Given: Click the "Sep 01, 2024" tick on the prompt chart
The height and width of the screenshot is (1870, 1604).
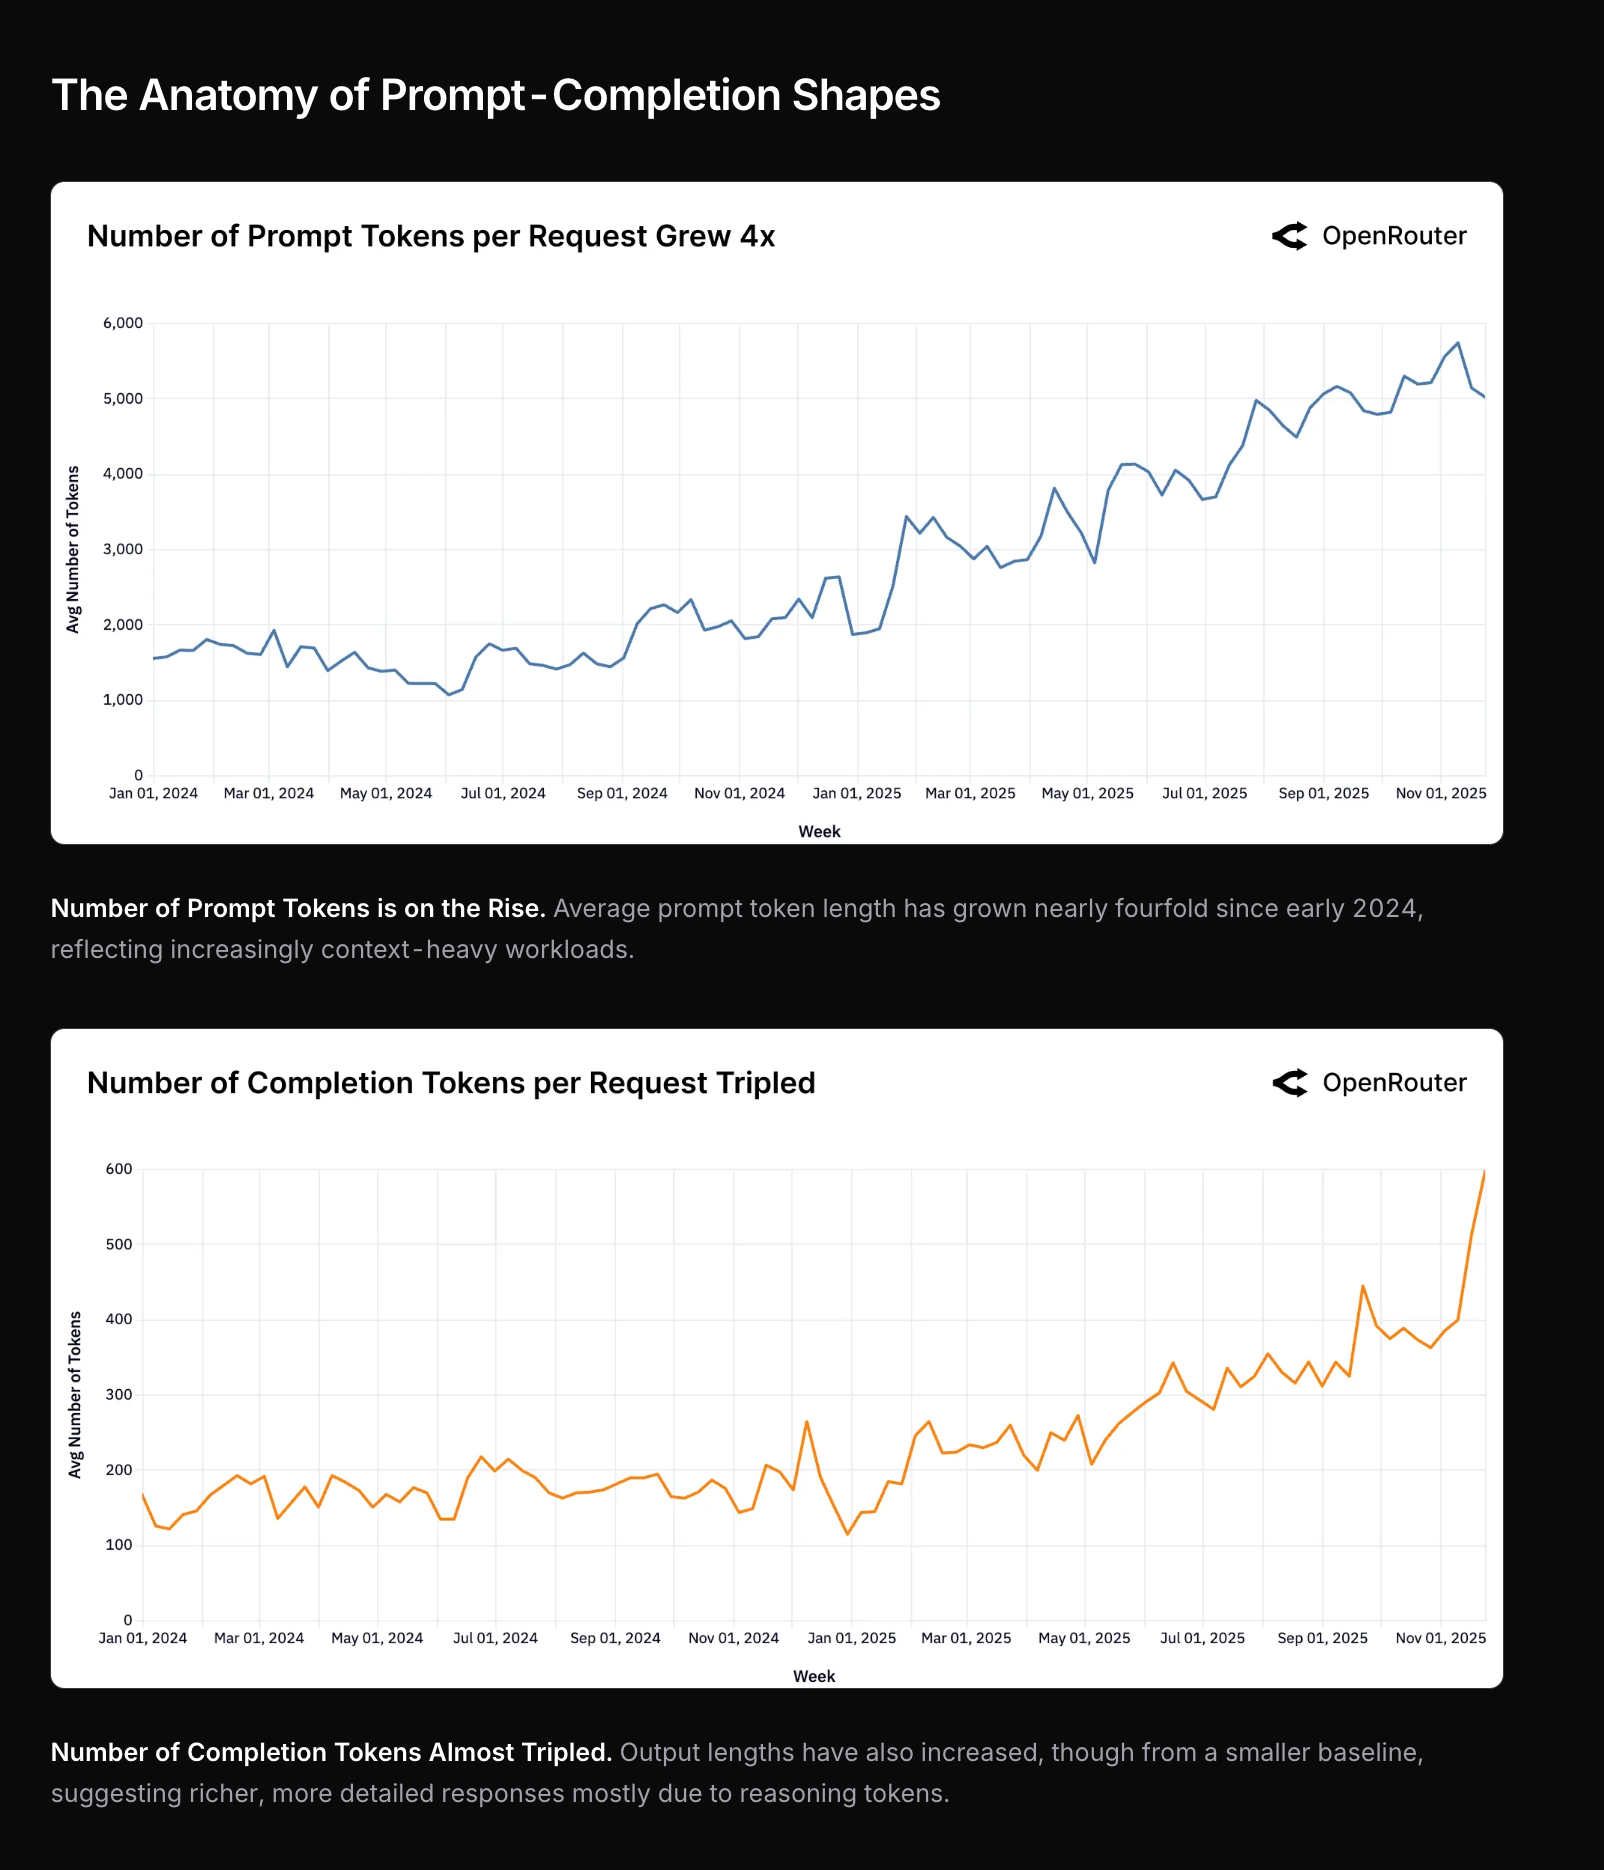Looking at the screenshot, I should [622, 793].
